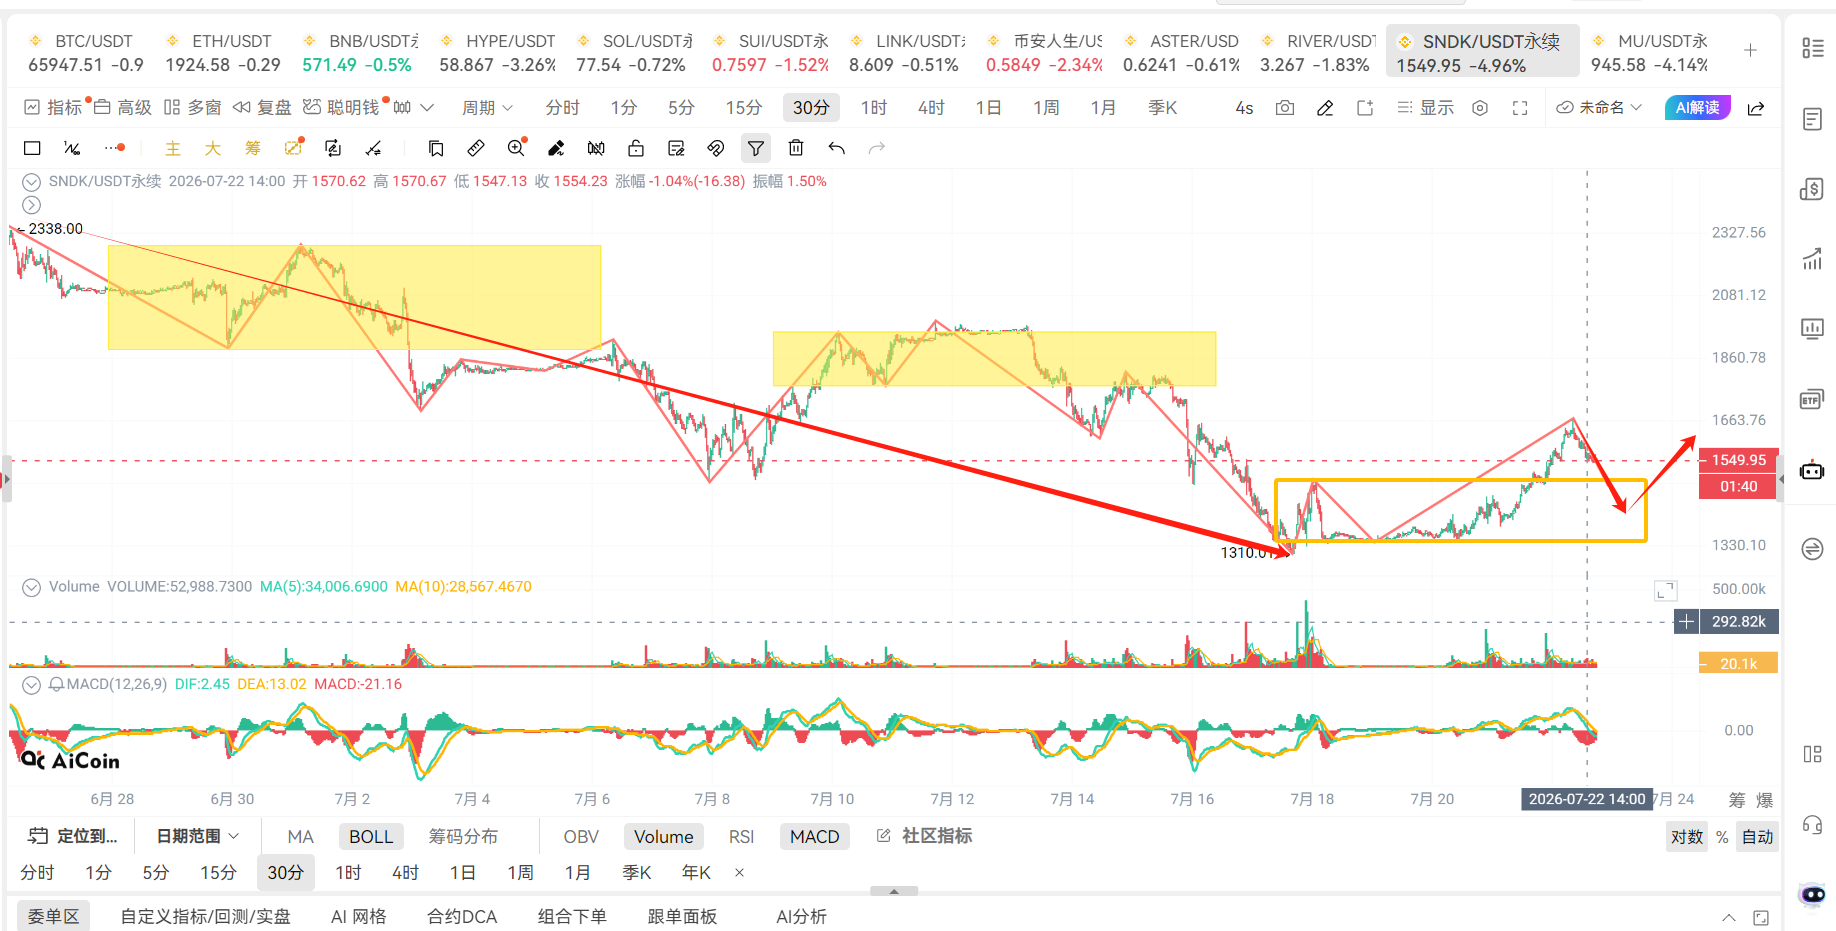Expand the 周期 period dropdown
The image size is (1836, 931).
(x=487, y=108)
